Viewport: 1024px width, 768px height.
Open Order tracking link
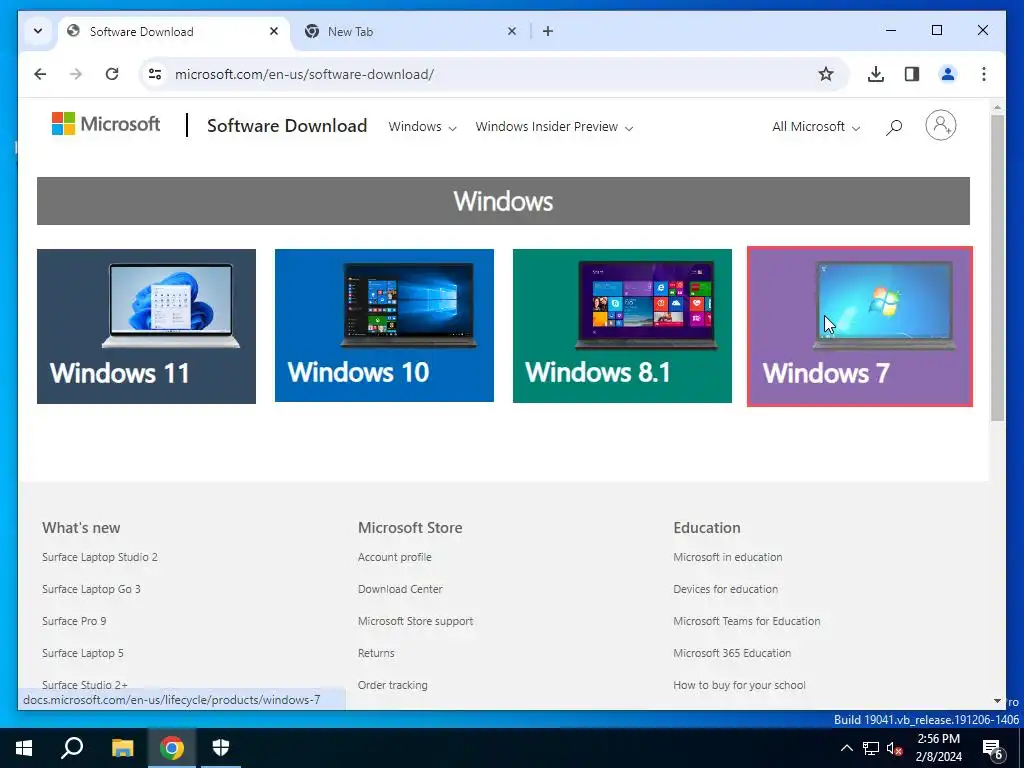click(x=392, y=685)
